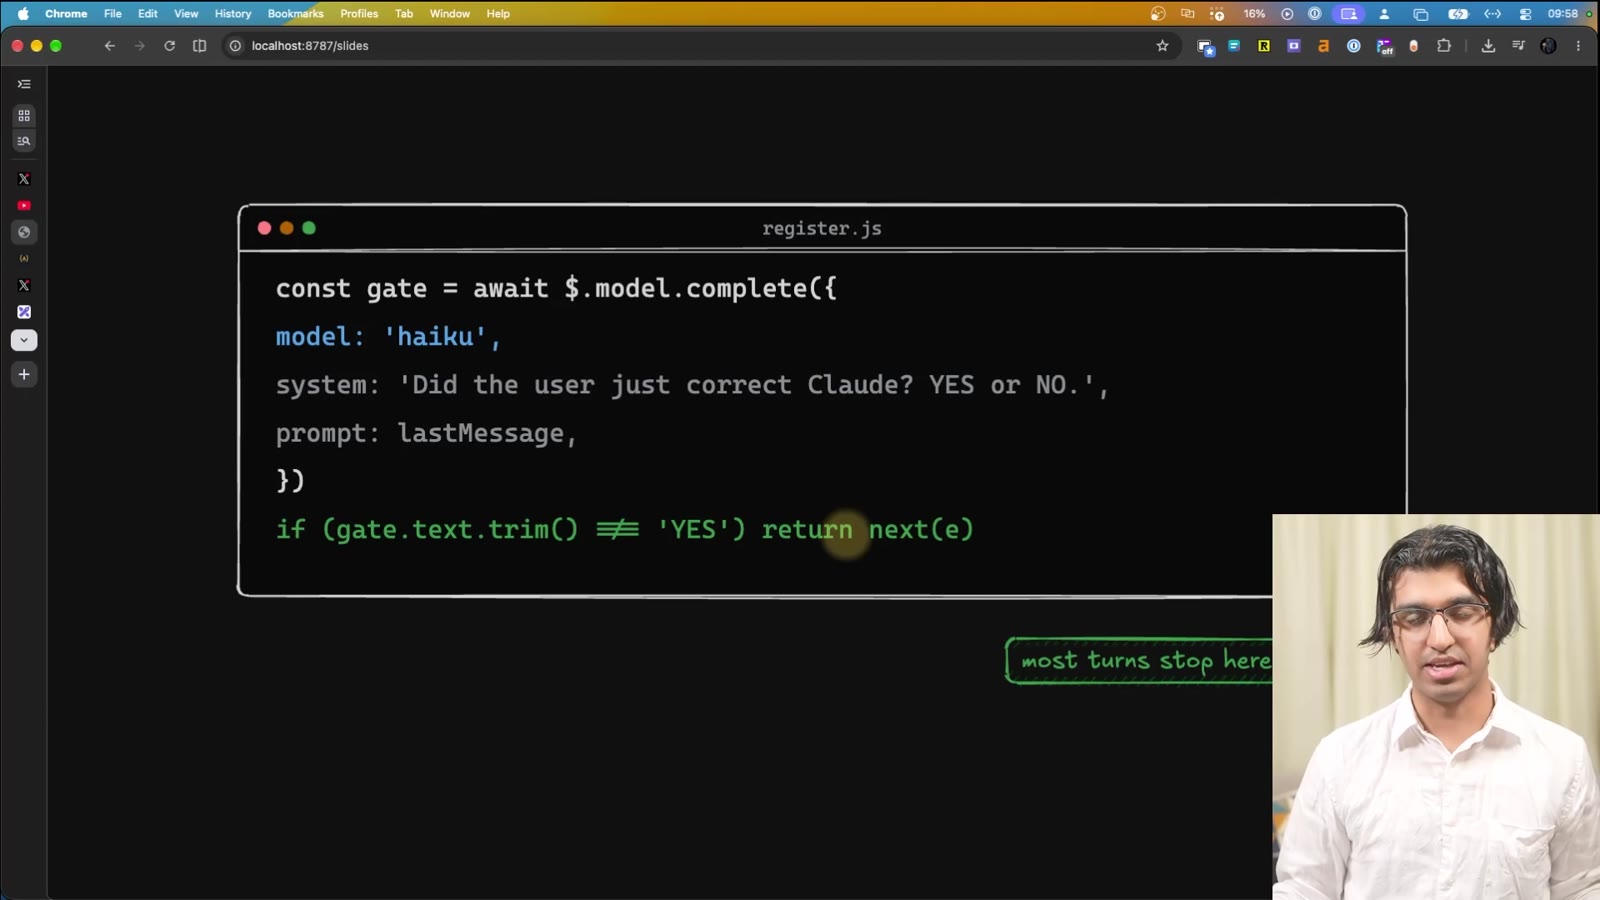Open the 1Password extension in toolbar

pyautogui.click(x=1354, y=46)
